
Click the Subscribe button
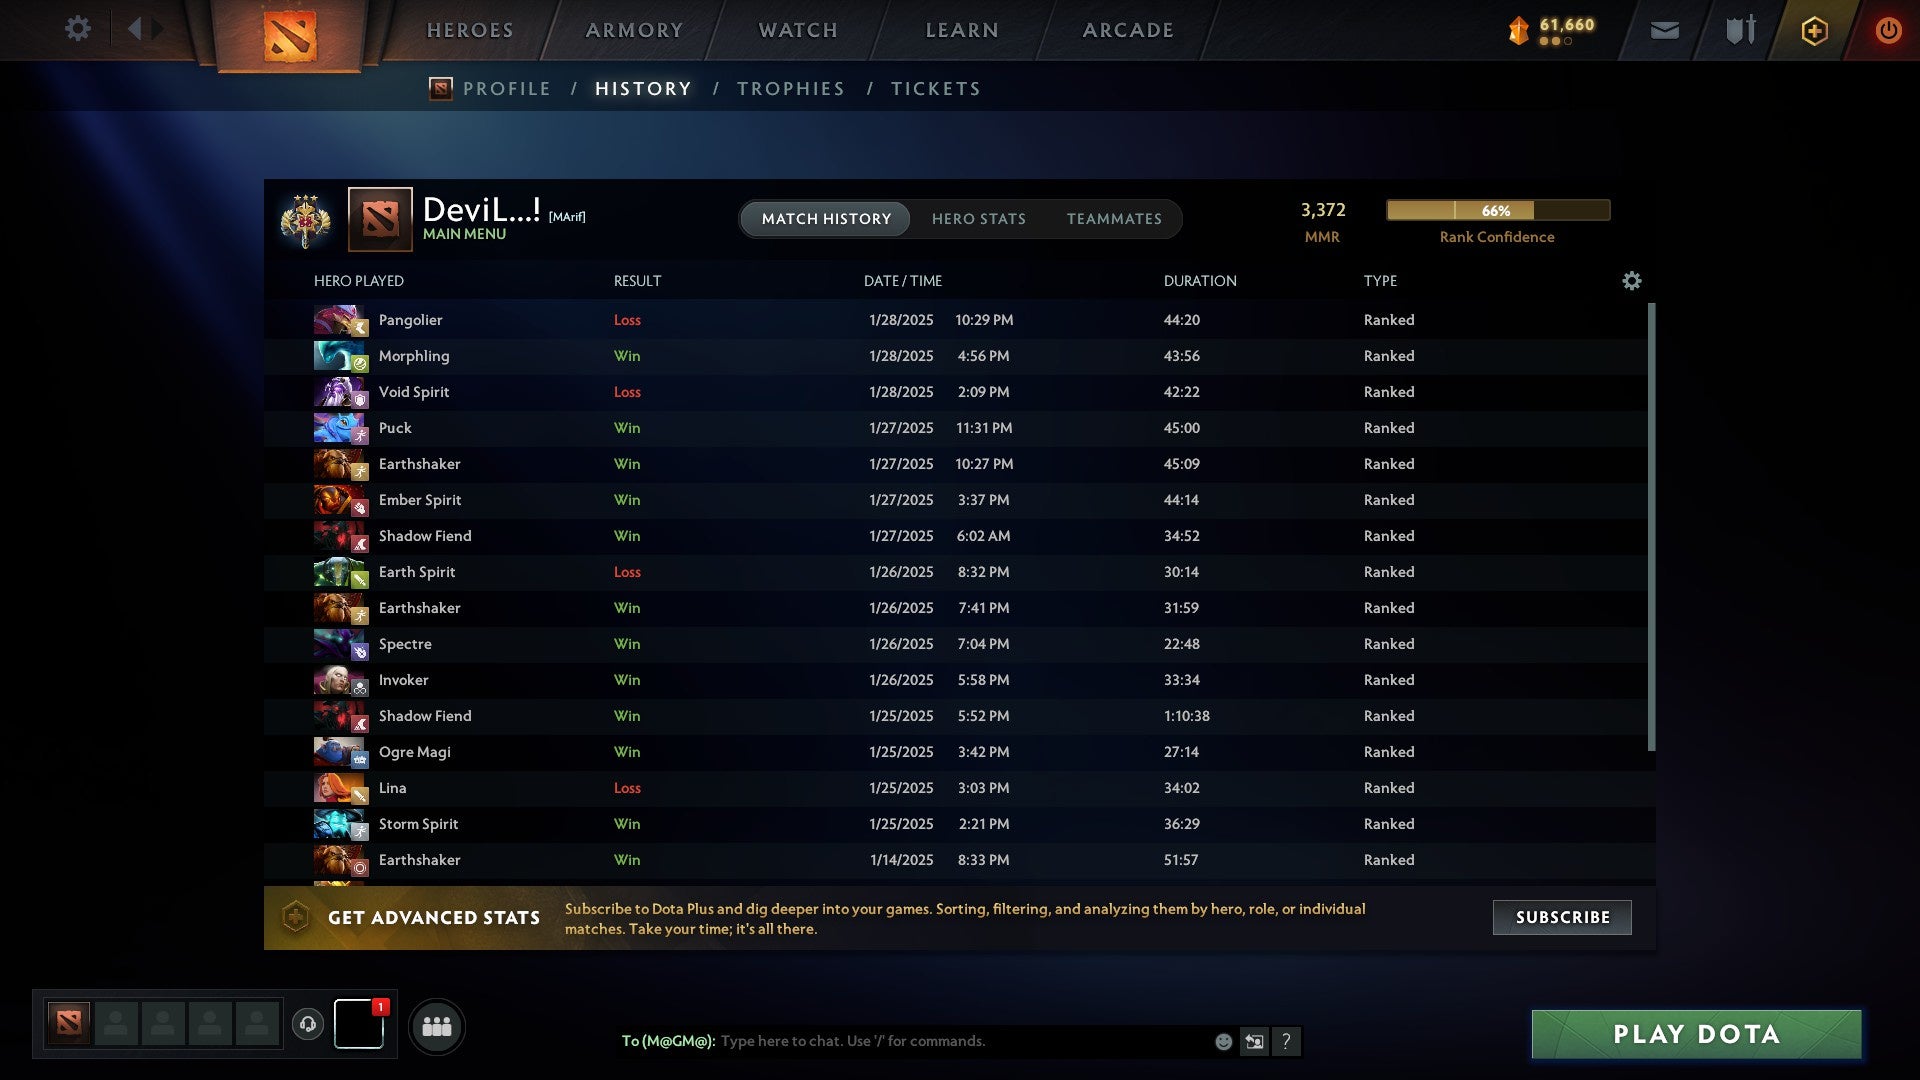[x=1562, y=917]
